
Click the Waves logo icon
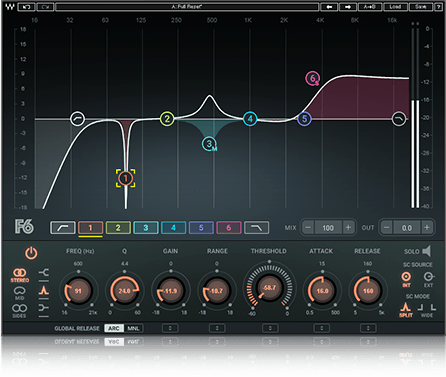click(x=10, y=6)
